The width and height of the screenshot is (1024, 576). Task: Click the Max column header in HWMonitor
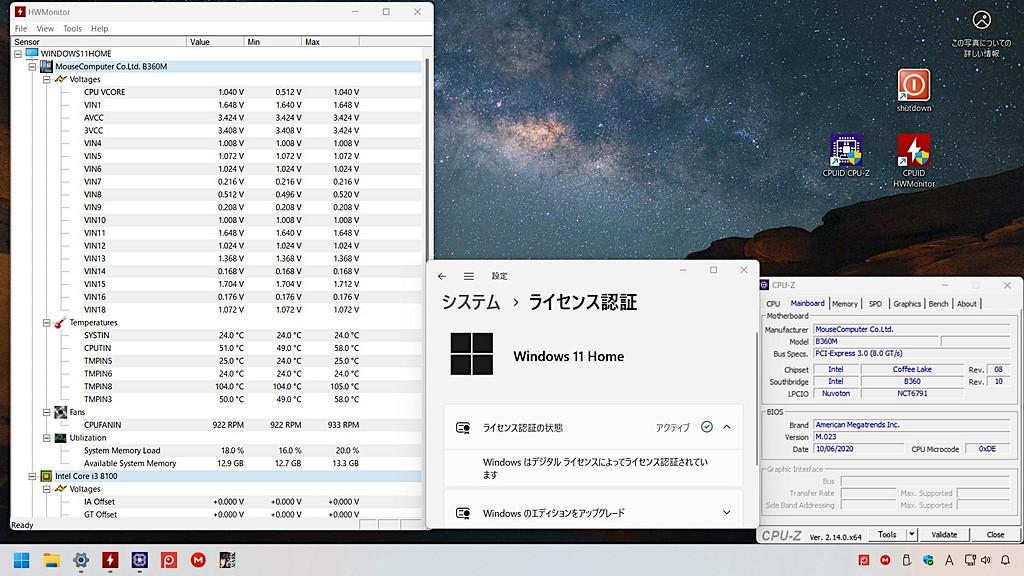330,42
